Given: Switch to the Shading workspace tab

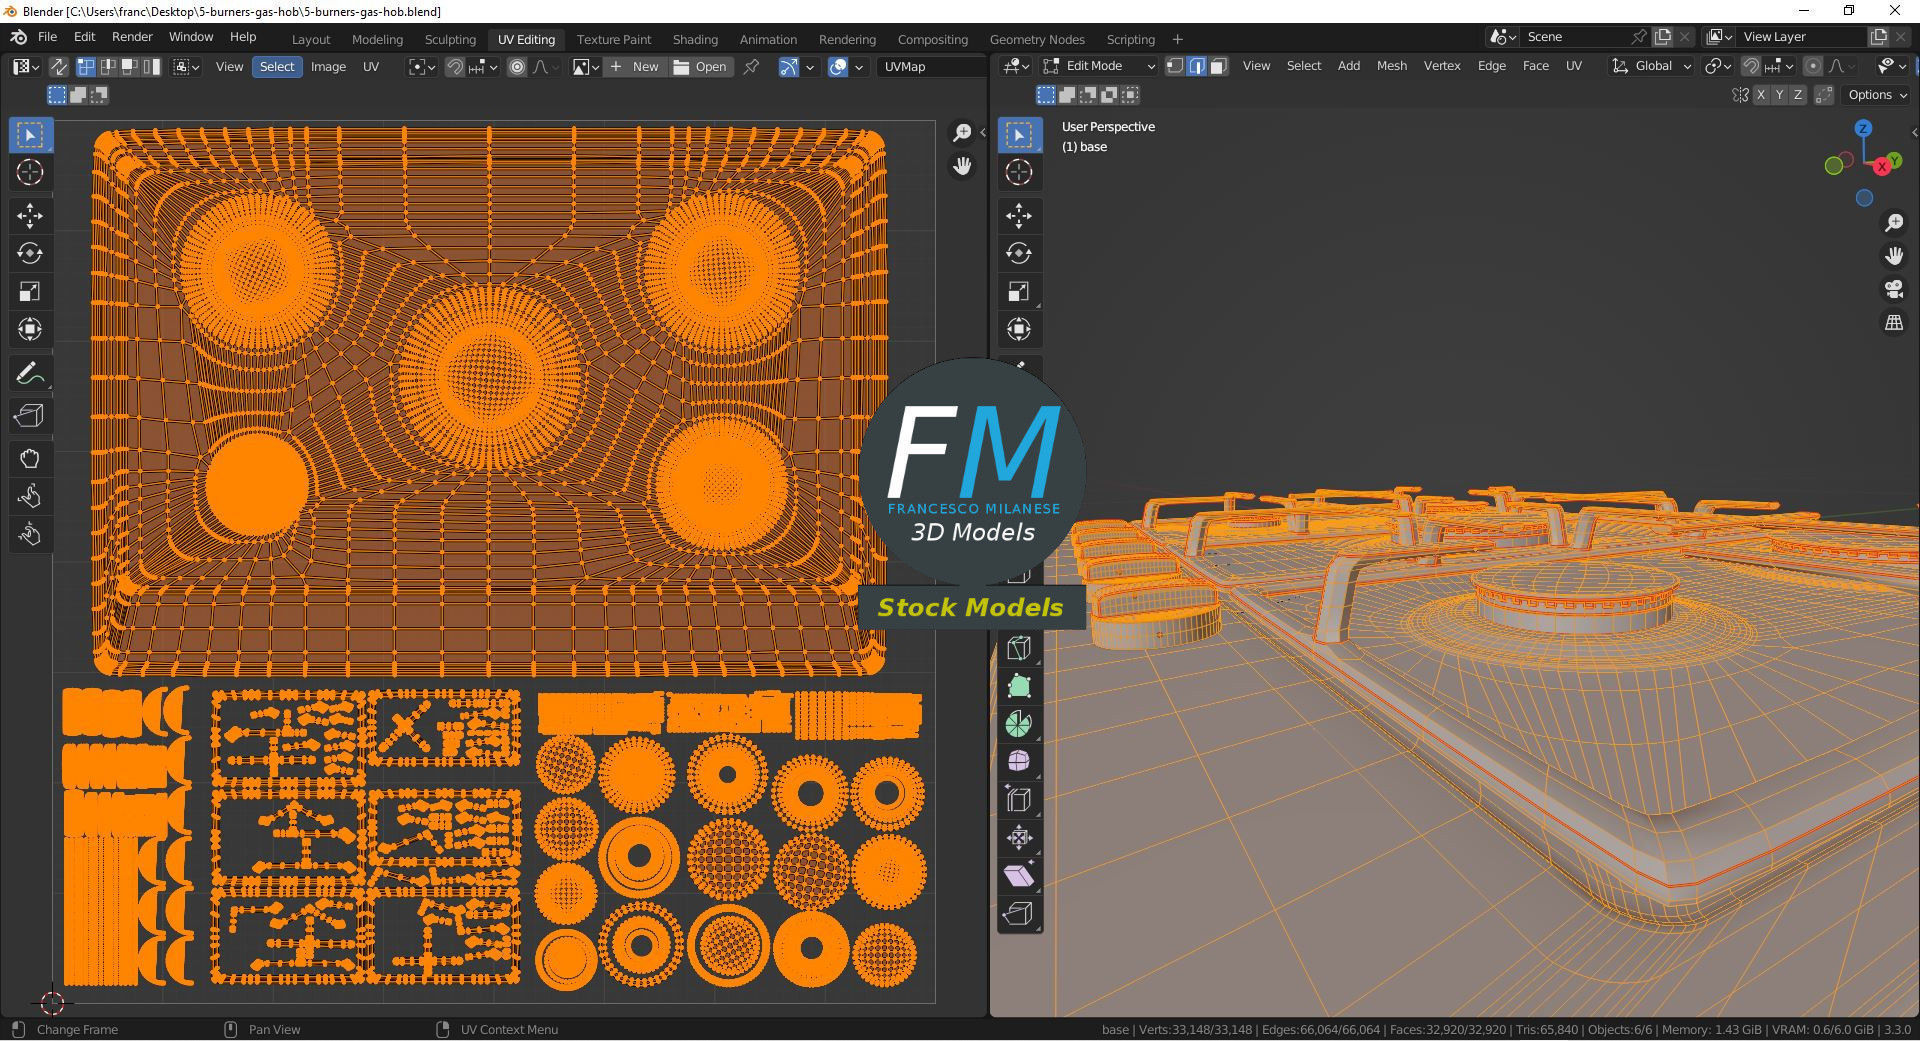Looking at the screenshot, I should click(695, 39).
